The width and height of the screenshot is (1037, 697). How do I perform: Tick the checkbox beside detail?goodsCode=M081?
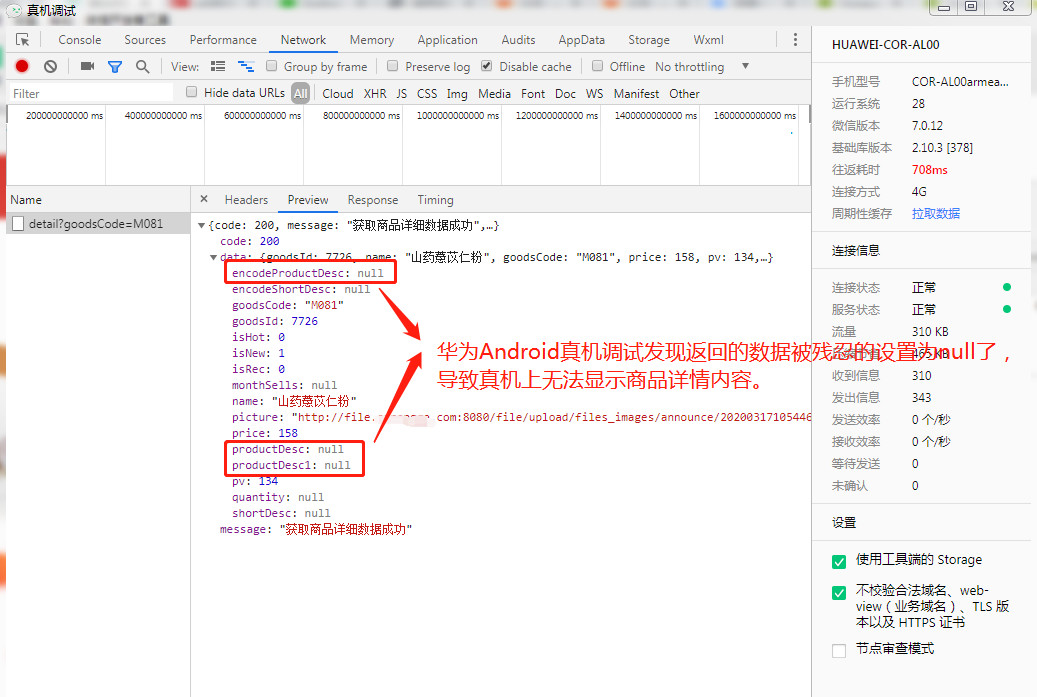pos(18,224)
